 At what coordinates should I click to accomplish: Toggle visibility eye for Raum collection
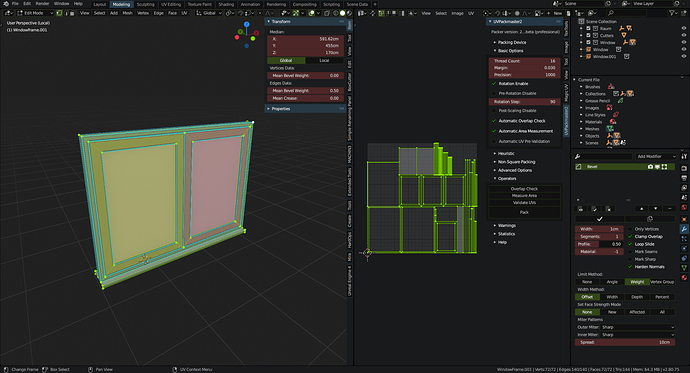pyautogui.click(x=683, y=28)
